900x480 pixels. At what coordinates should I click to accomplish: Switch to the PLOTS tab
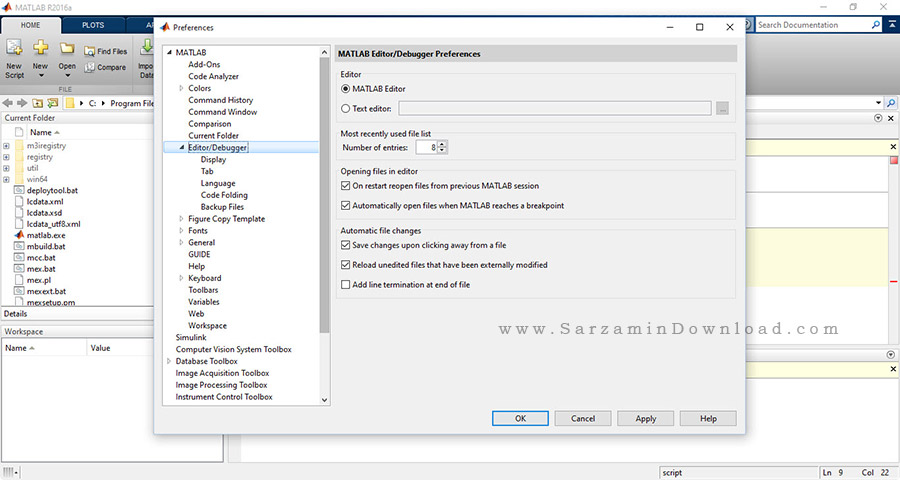point(93,25)
